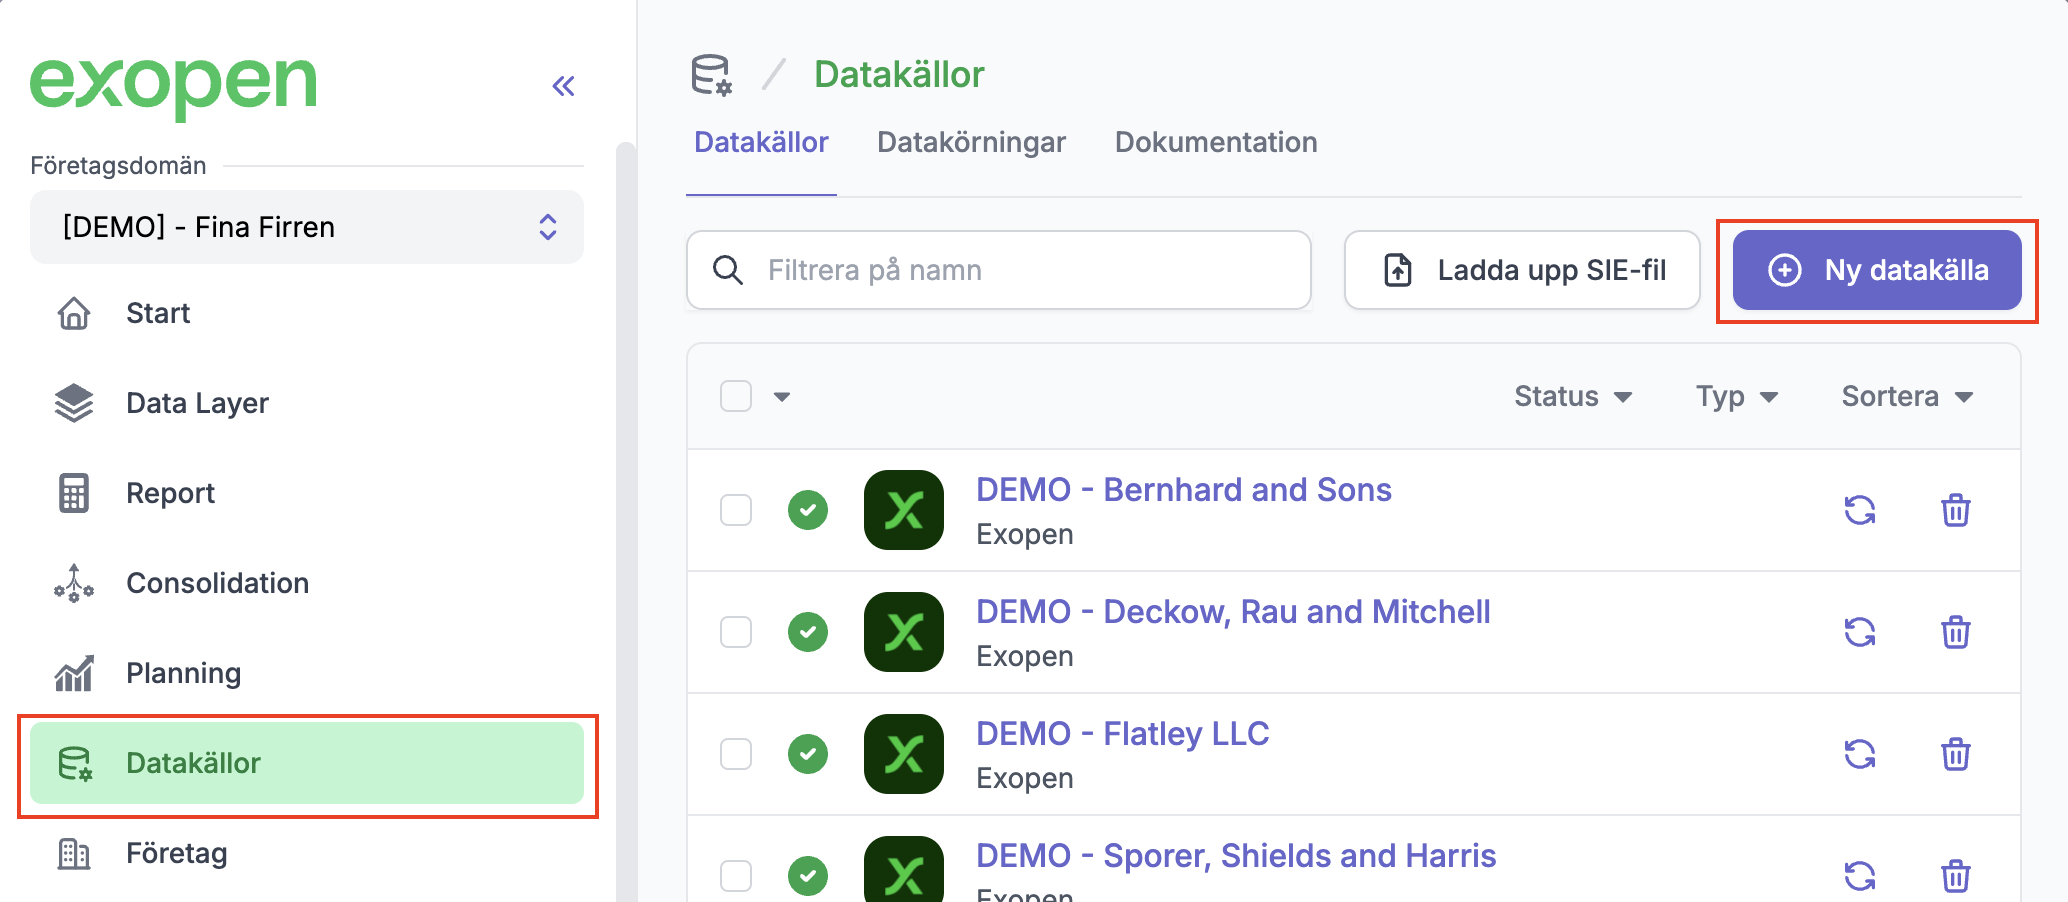Check the box for DEMO - Bernhard and Sons
The height and width of the screenshot is (902, 2068).
(736, 510)
